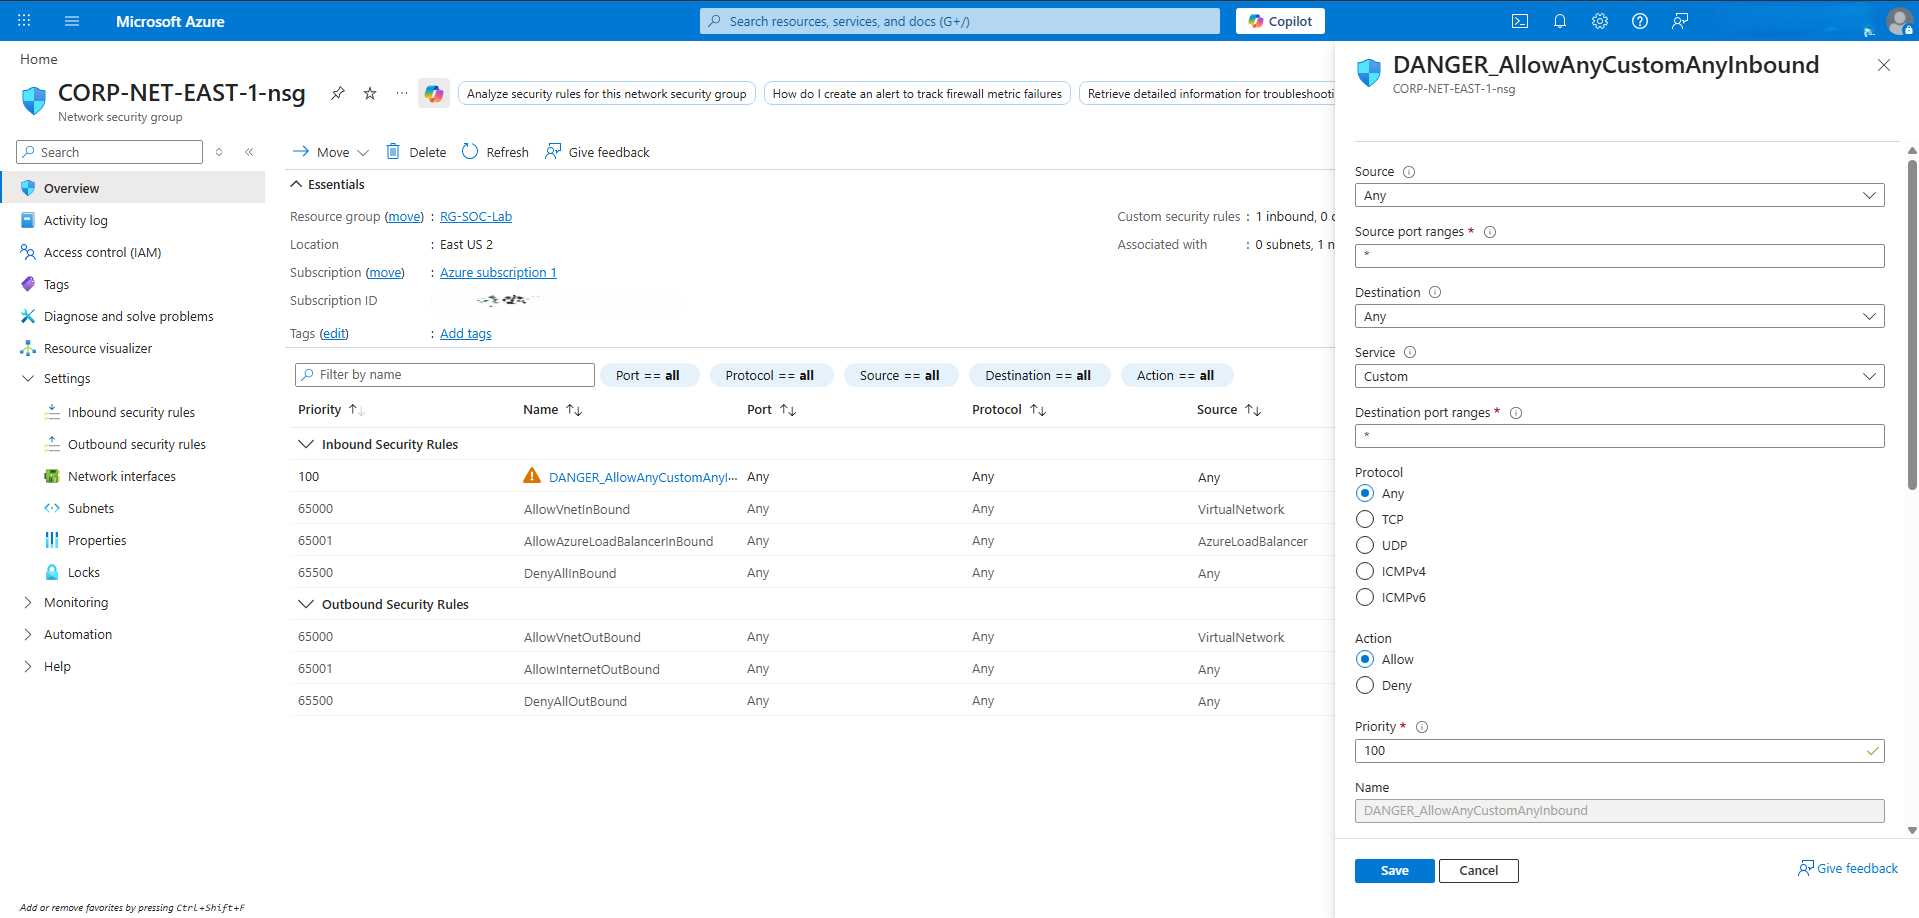
Task: Collapse the Outbound Security Rules group
Action: (306, 604)
